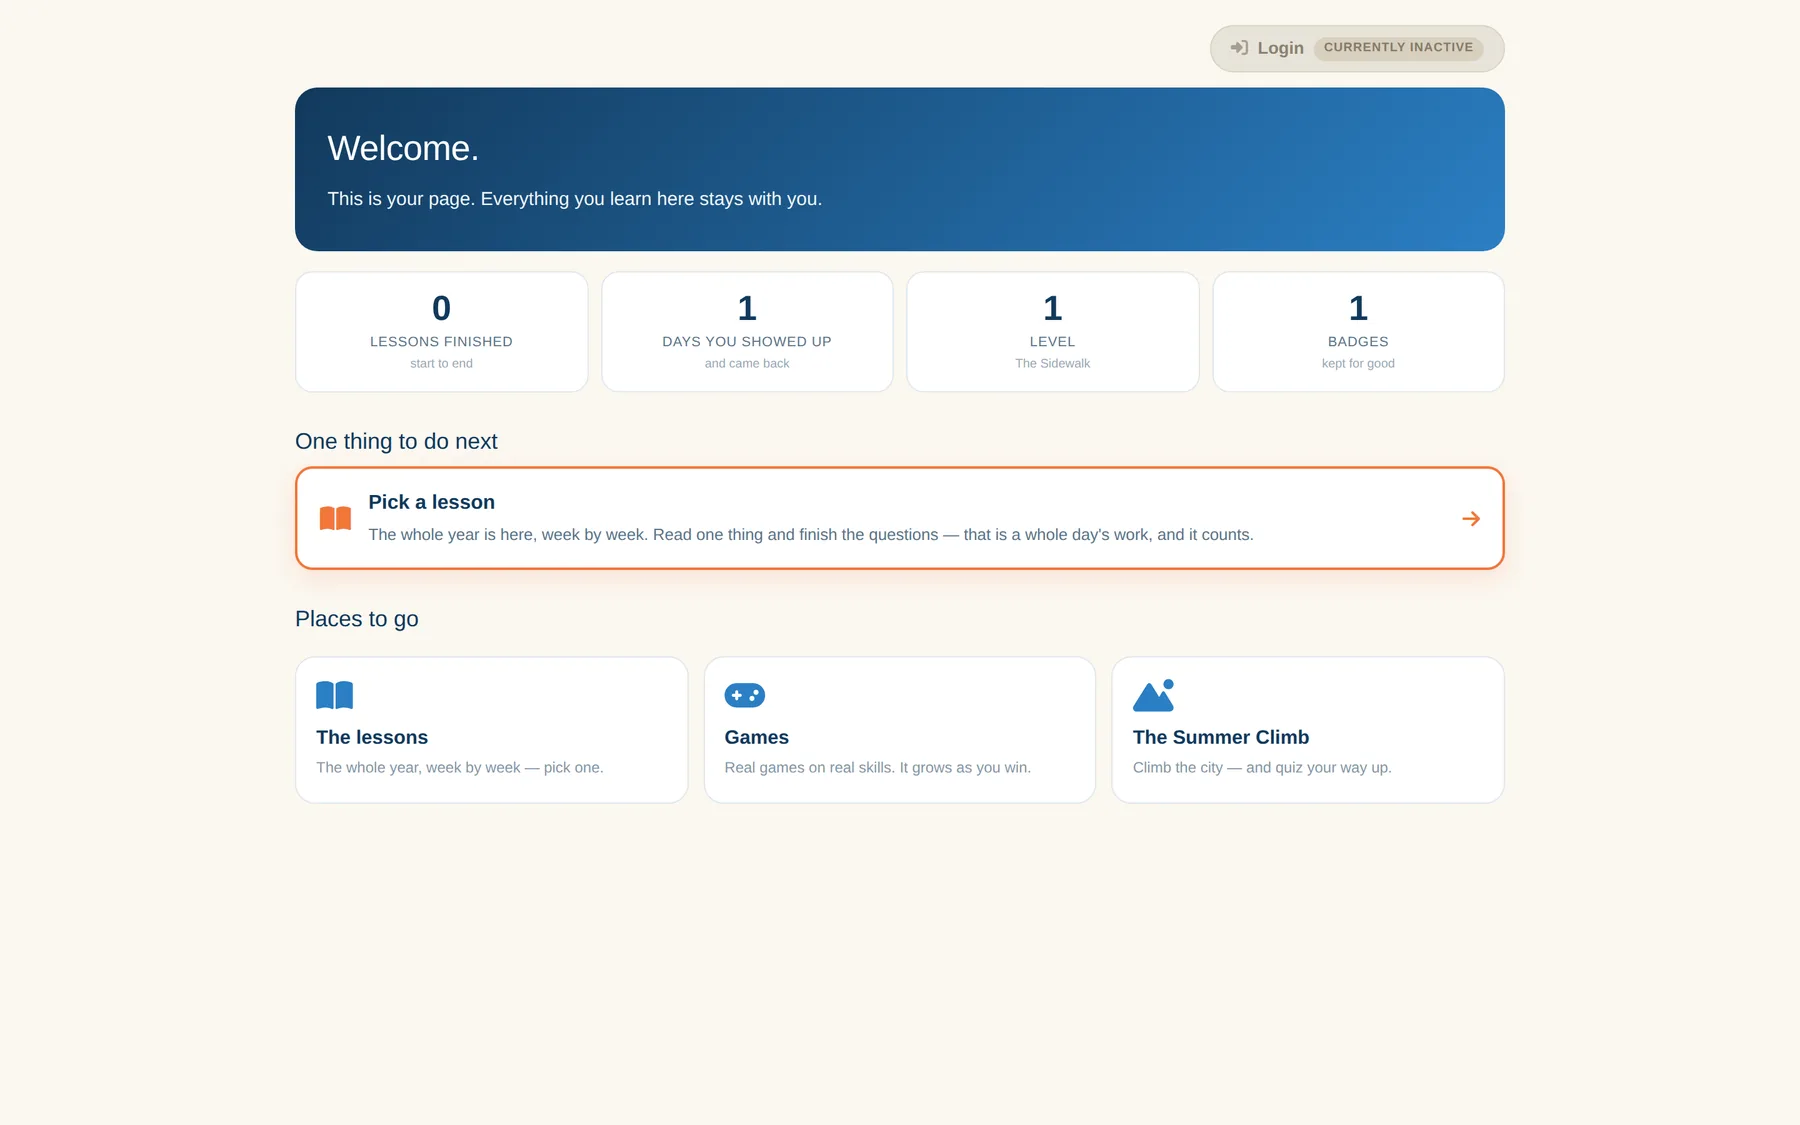Click 'and came back' text
This screenshot has height=1125, width=1800.
747,364
